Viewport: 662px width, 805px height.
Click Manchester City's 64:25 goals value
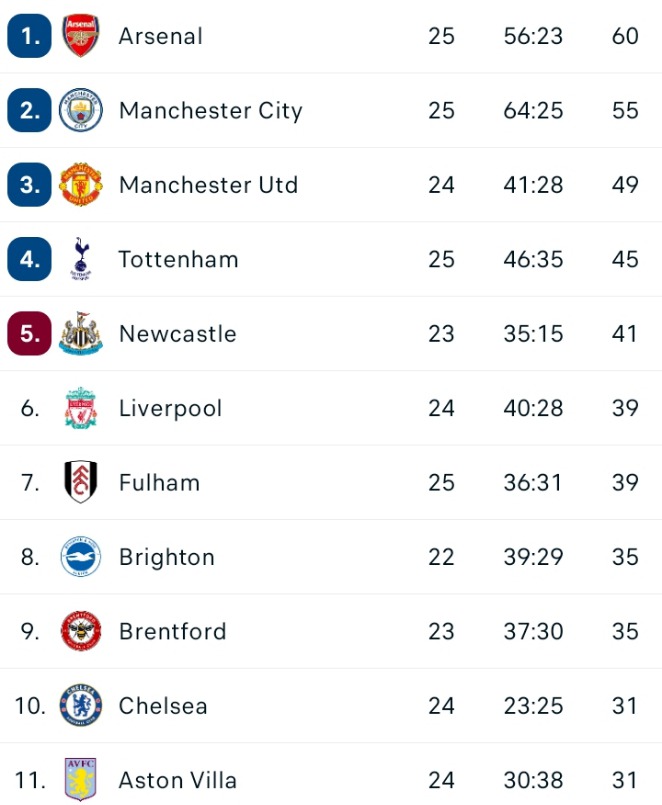pos(533,110)
